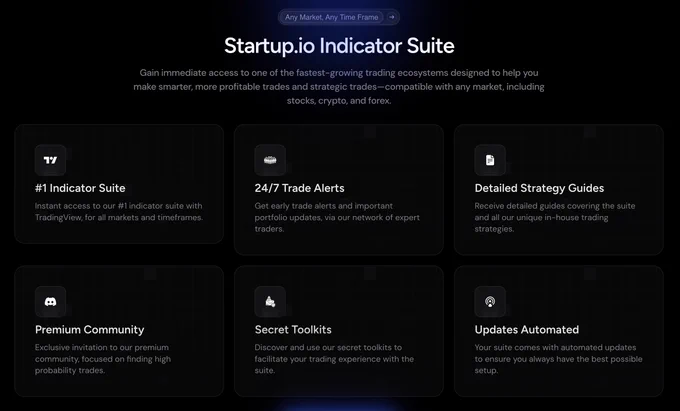Select the early trade alerts description
This screenshot has width=680, height=411.
coord(337,217)
